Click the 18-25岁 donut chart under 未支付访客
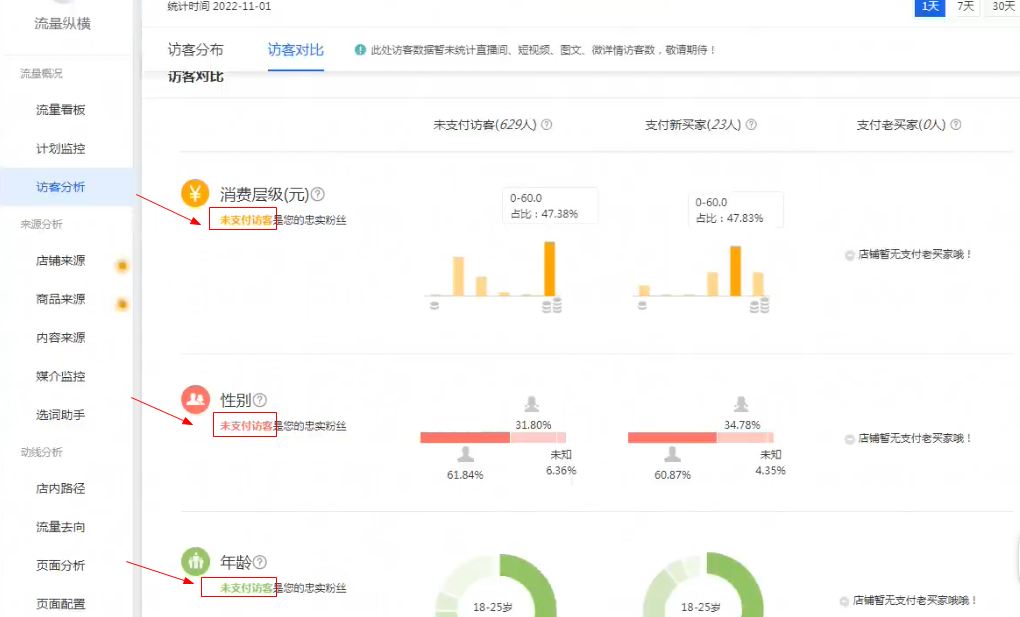Screen dimensions: 1020x617 point(496,586)
